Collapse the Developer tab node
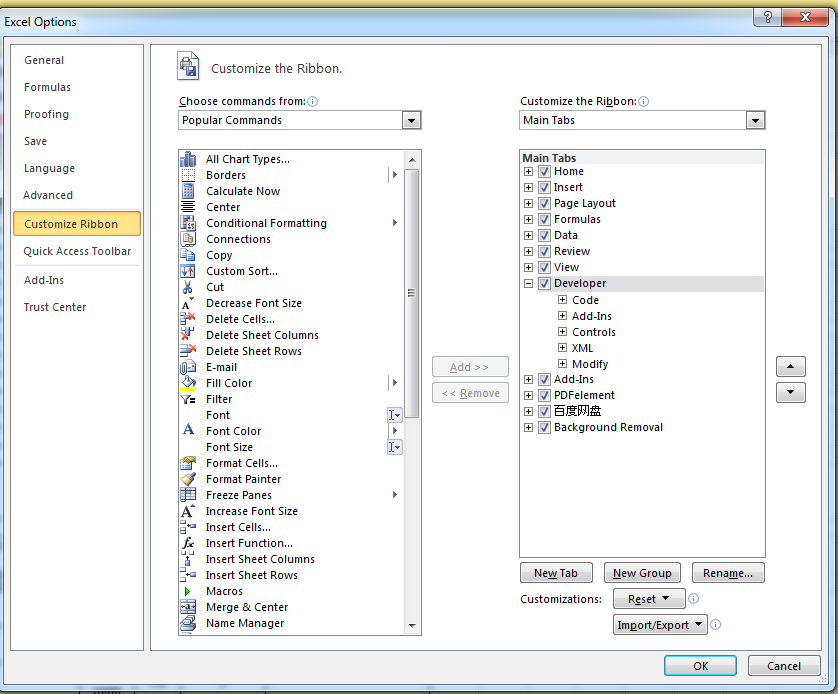The width and height of the screenshot is (838, 694). point(528,284)
